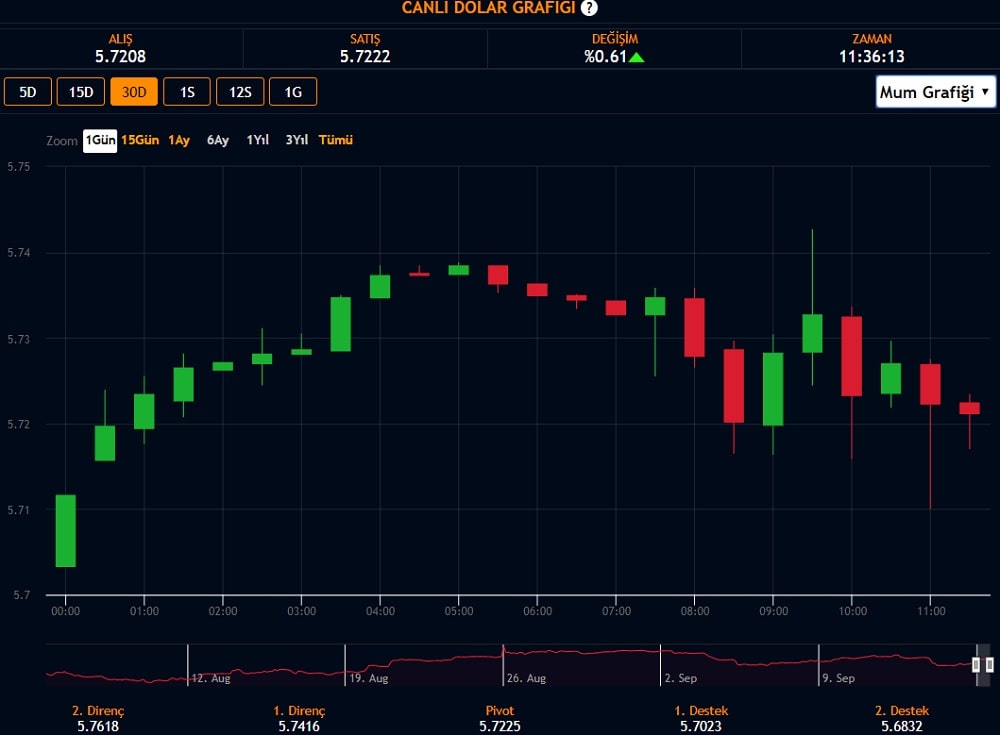Set zoom to 6Ay
The width and height of the screenshot is (1000, 735).
pyautogui.click(x=217, y=140)
